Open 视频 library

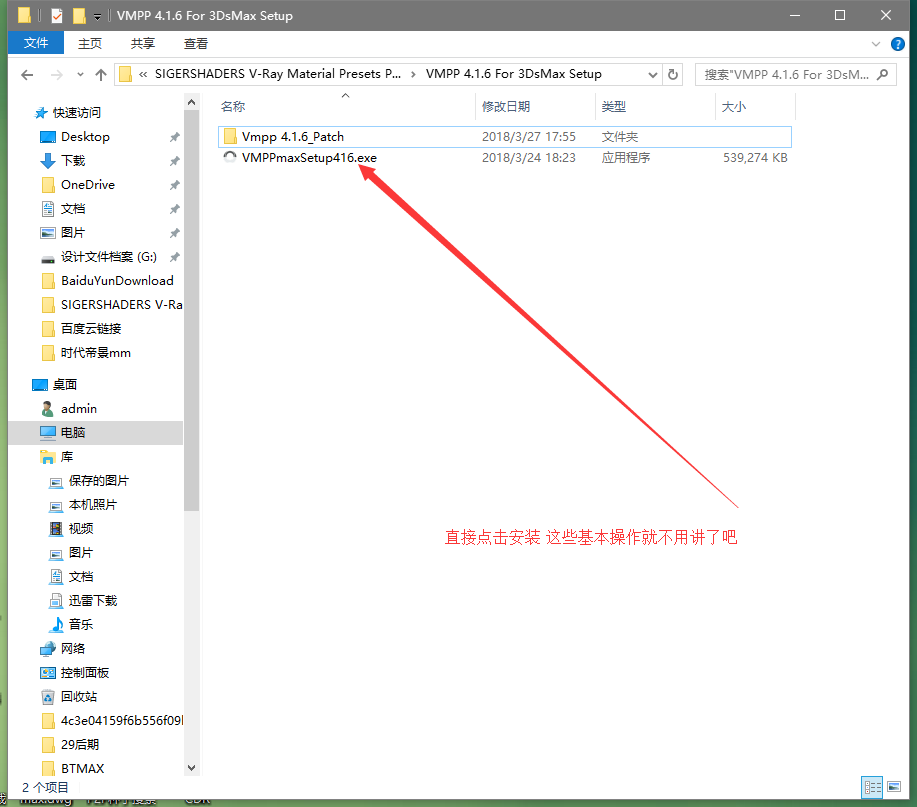[81, 529]
